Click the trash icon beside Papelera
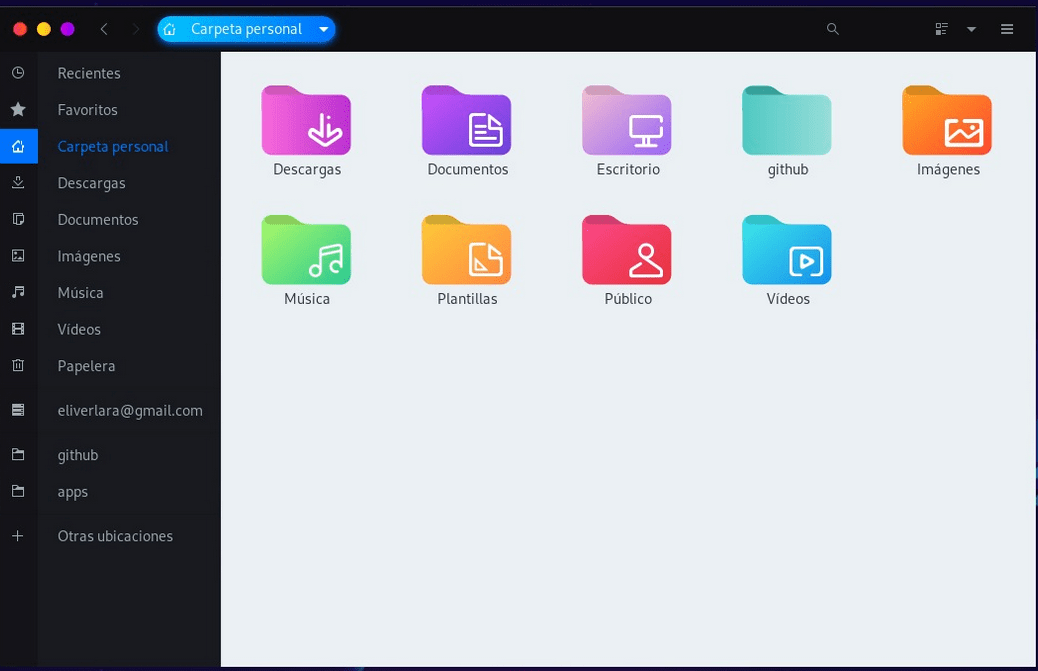Screen dimensions: 1038x671 tap(19, 365)
